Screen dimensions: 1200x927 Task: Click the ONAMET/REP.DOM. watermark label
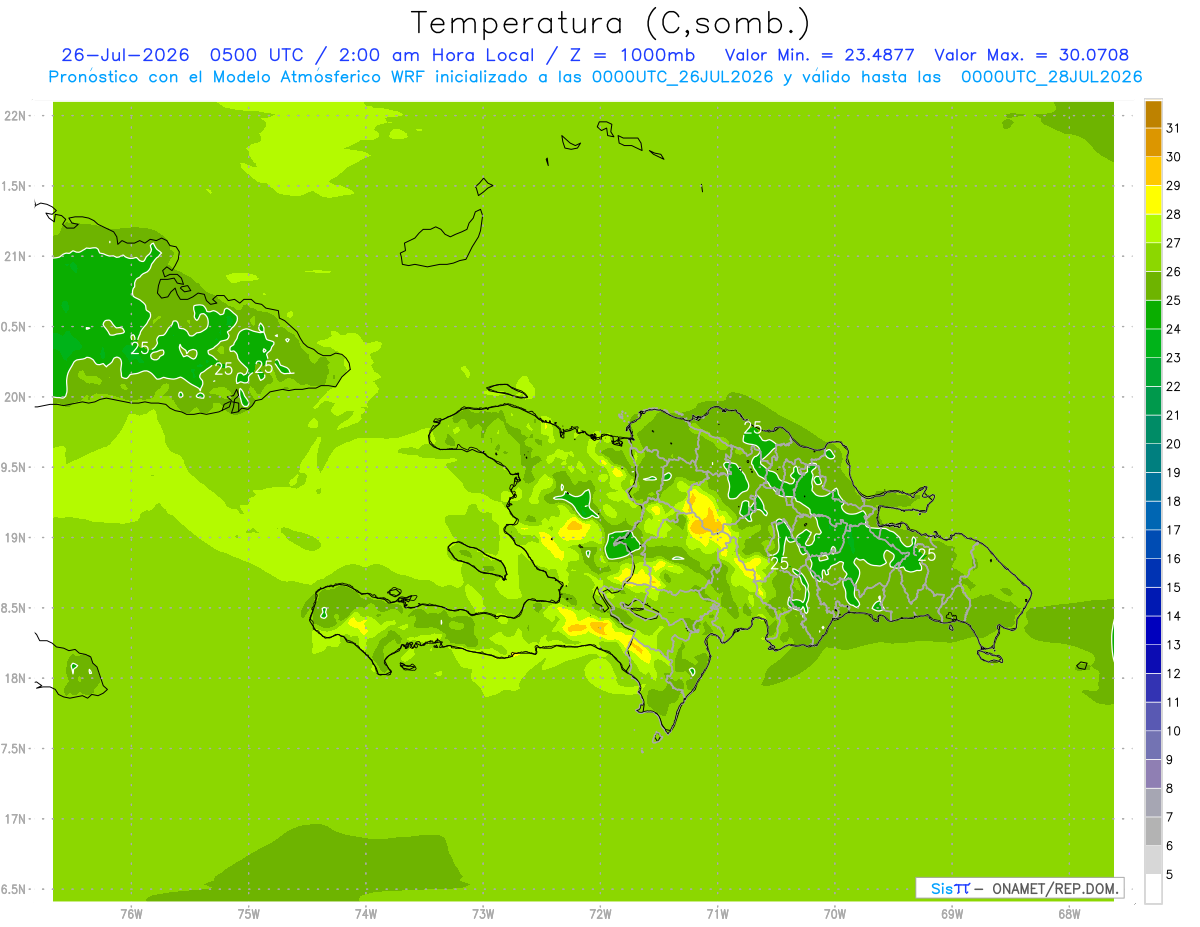point(1055,888)
